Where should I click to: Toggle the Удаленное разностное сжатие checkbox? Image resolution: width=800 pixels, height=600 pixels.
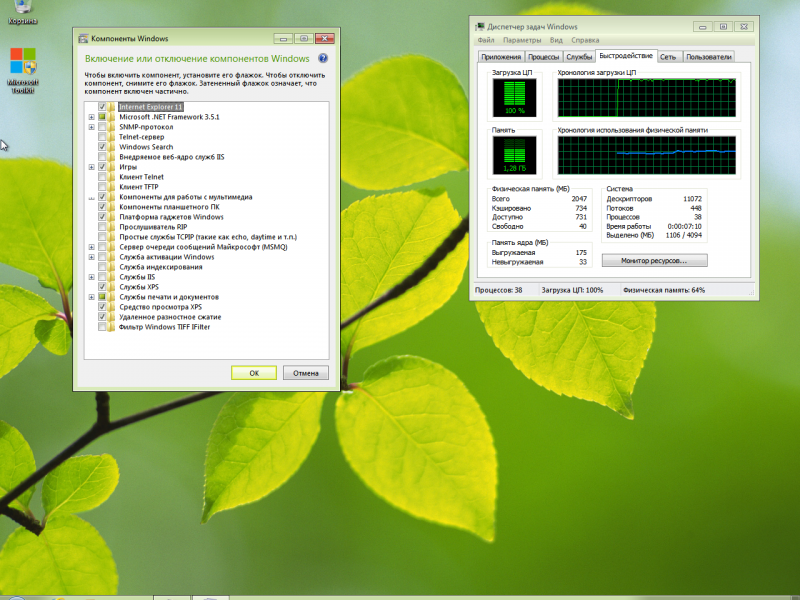tap(102, 317)
